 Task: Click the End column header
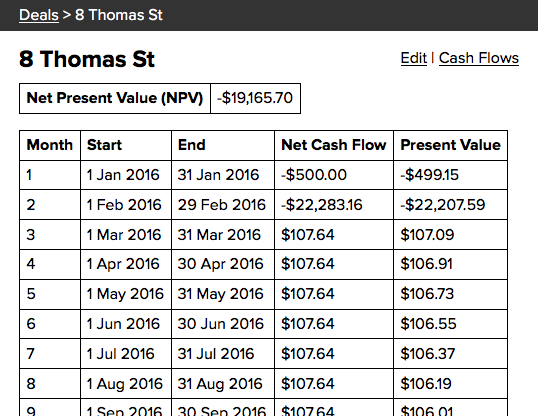[223, 145]
